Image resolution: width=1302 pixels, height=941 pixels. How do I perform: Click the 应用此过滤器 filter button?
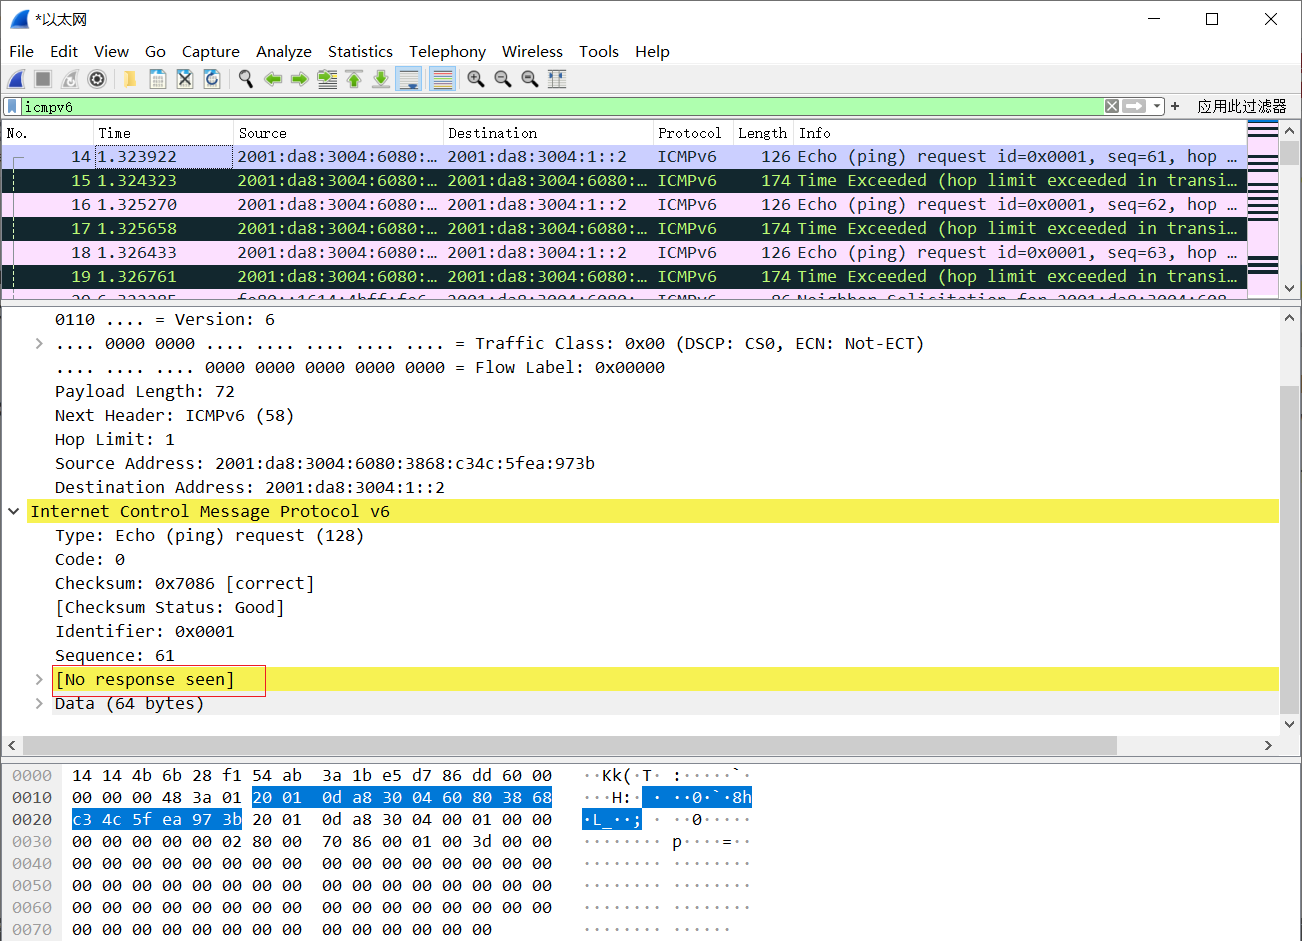[1242, 106]
